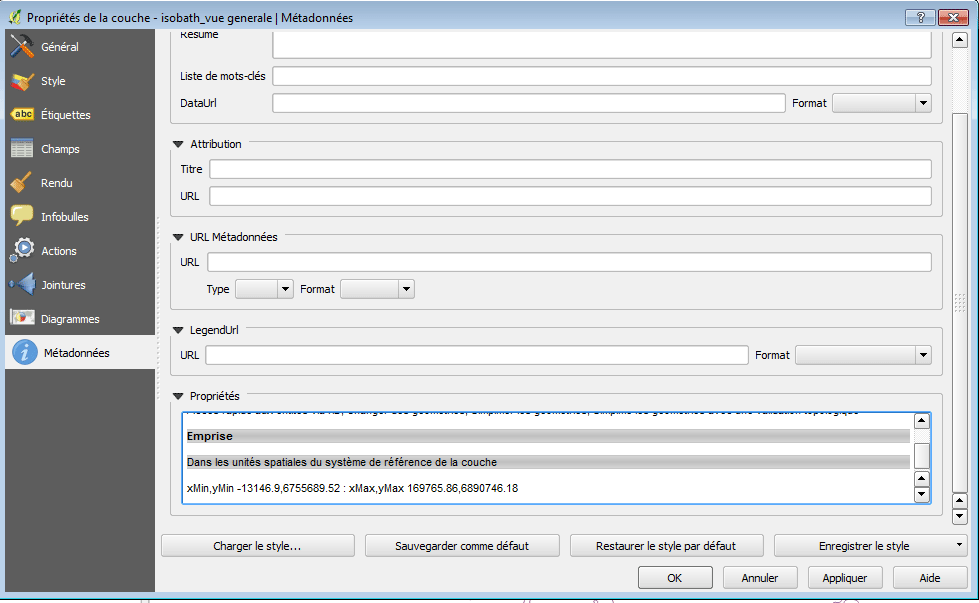Collapse the Attribution section
979x603 pixels.
tap(179, 145)
